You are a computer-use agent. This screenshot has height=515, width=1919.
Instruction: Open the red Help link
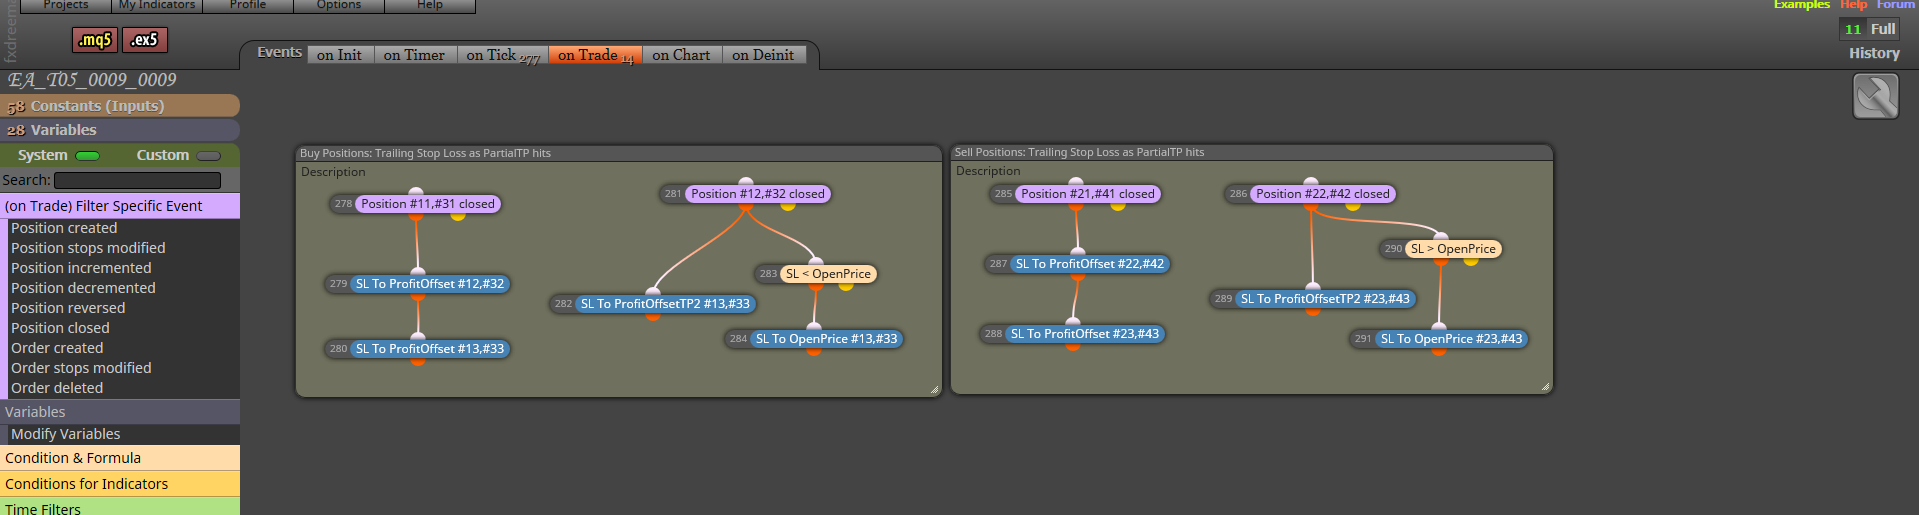pos(1853,5)
